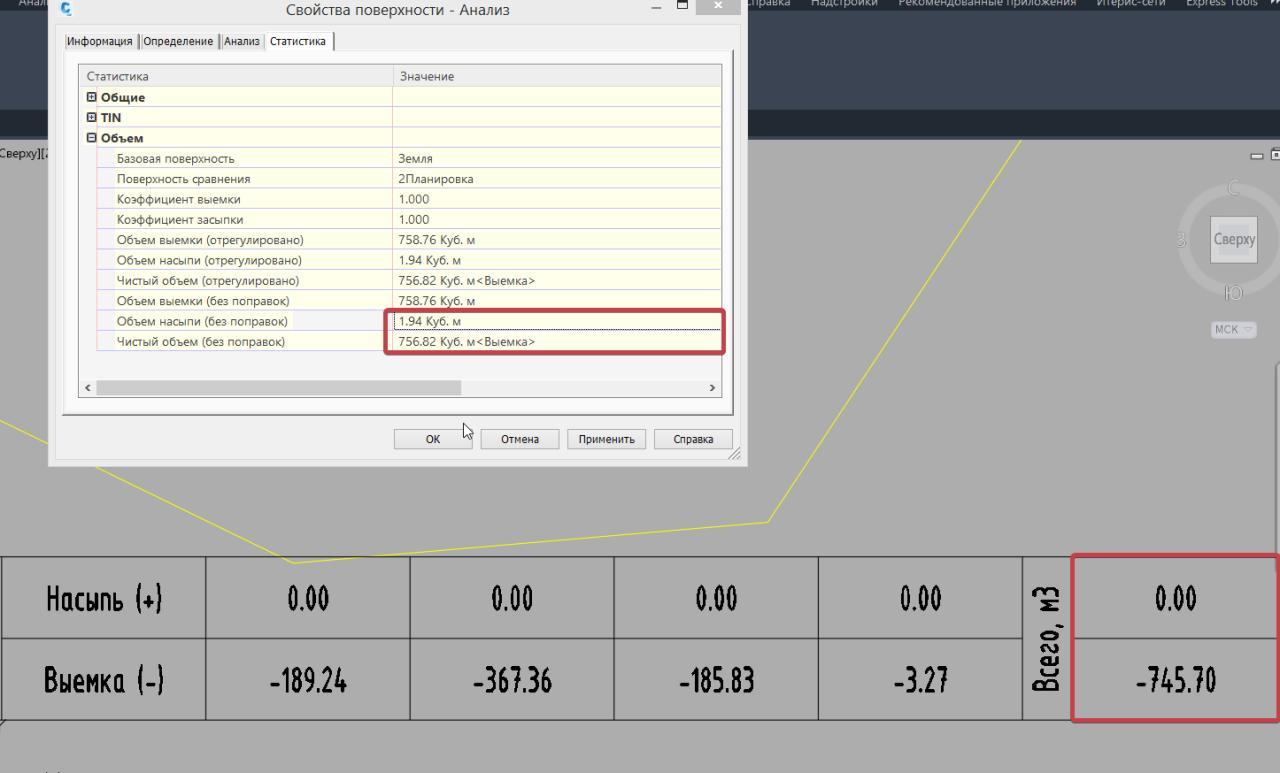Screen dimensions: 1280x773
Task: Click the Отмена button
Action: 520,439
